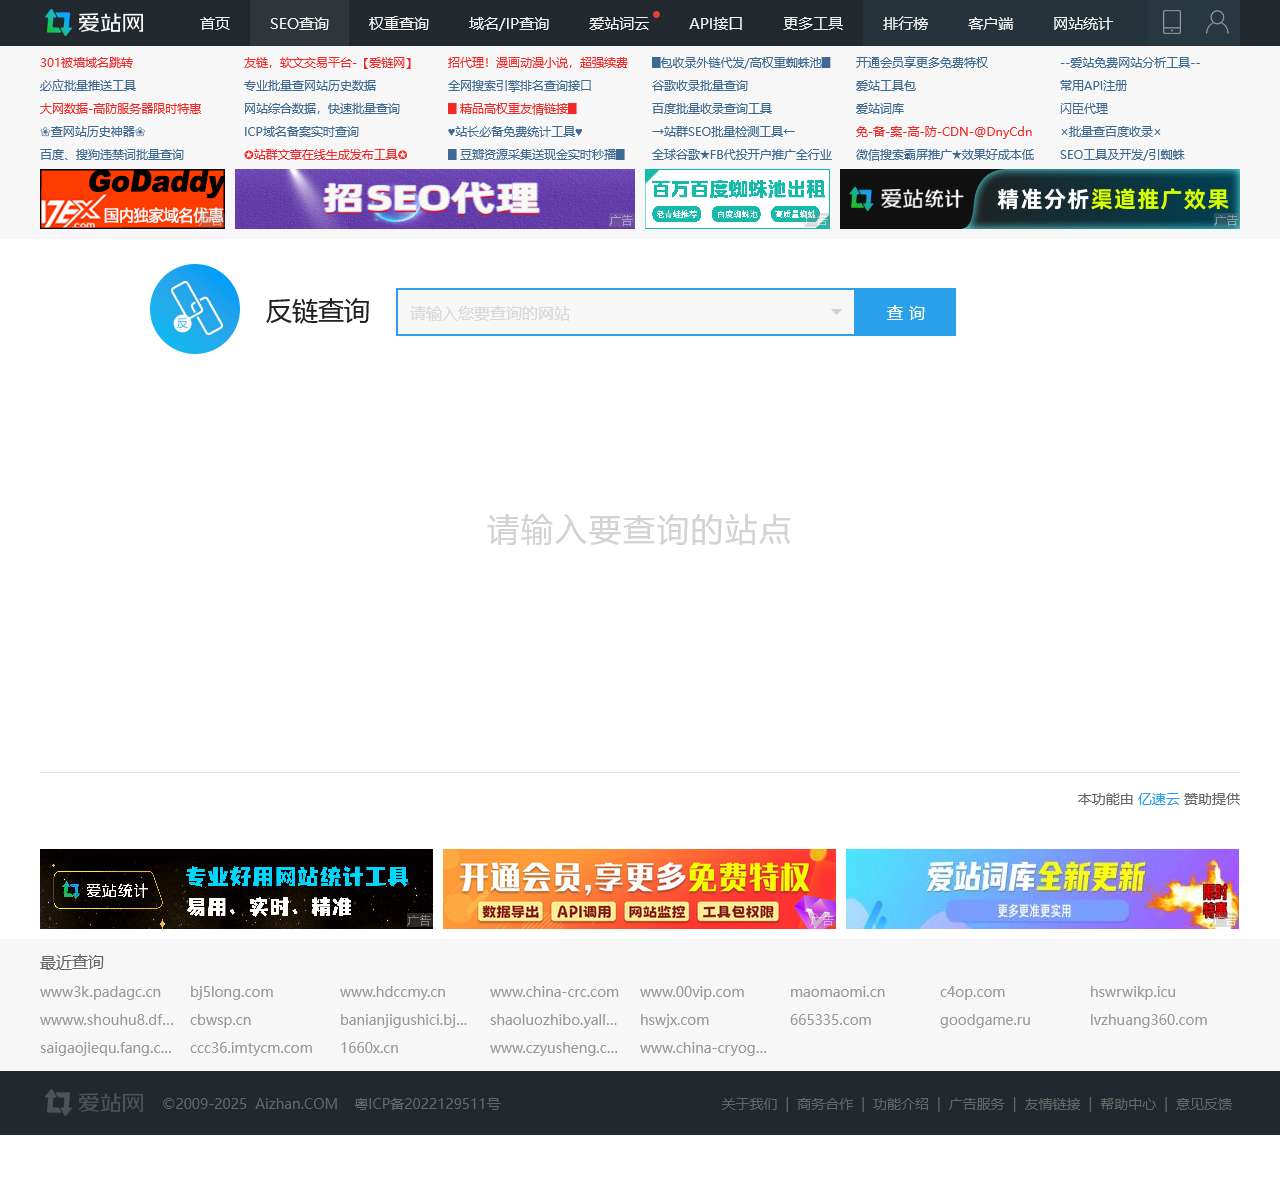This screenshot has height=1195, width=1280.
Task: Open the 权重查询 menu
Action: [x=399, y=23]
